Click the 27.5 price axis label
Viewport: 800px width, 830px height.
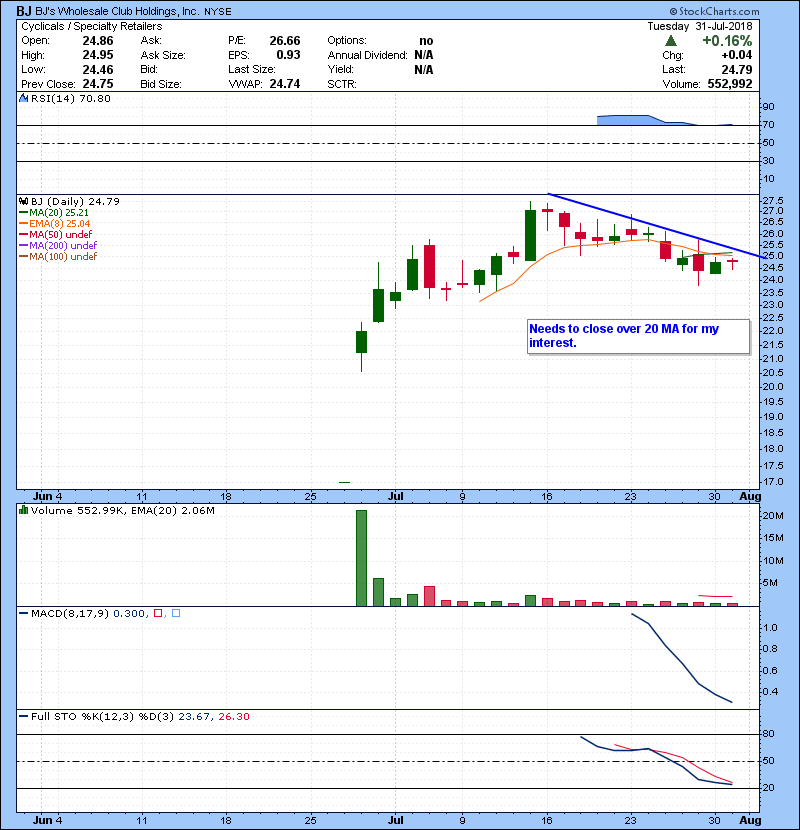[772, 201]
